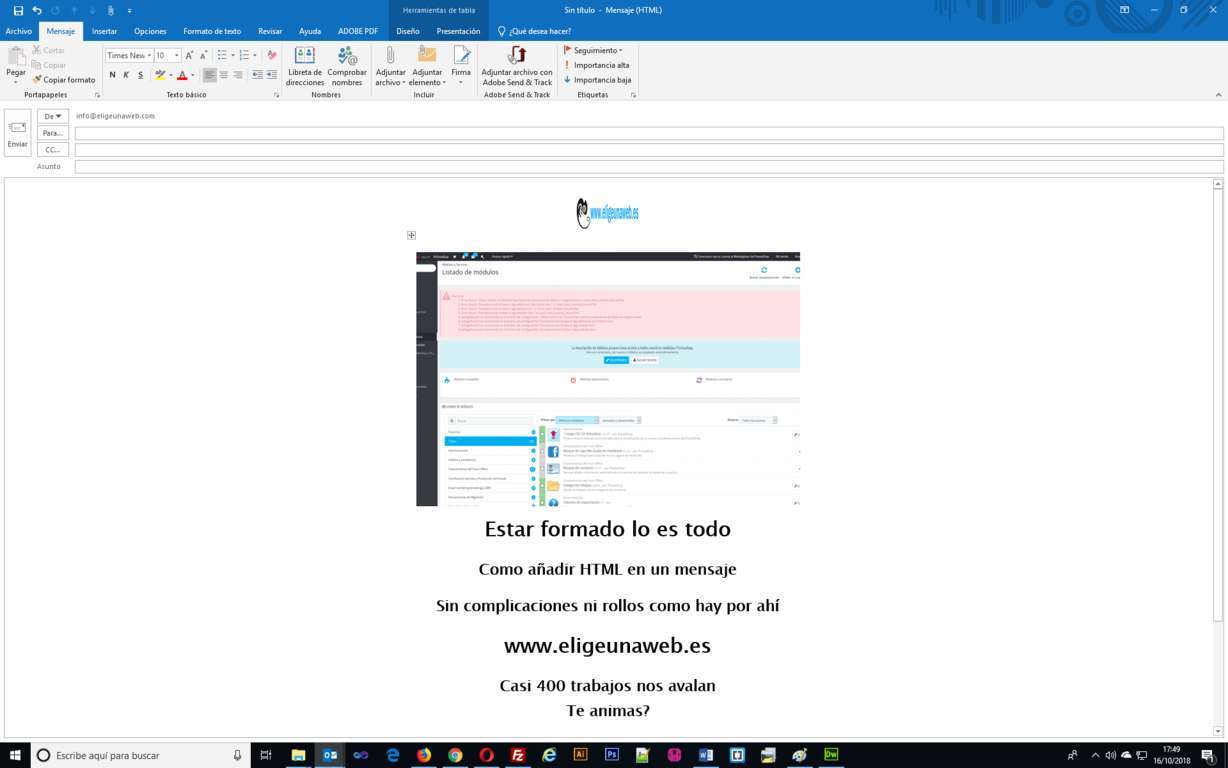Image resolution: width=1228 pixels, height=768 pixels.
Task: Toggle centered text alignment
Action: [x=222, y=75]
